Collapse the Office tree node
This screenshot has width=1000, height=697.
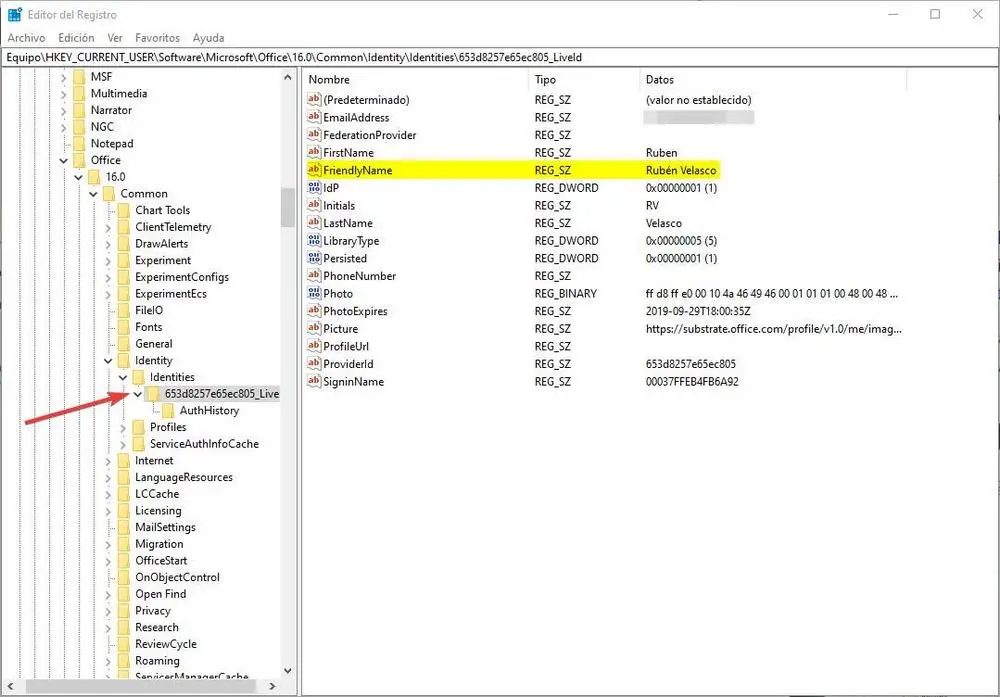pyautogui.click(x=63, y=161)
